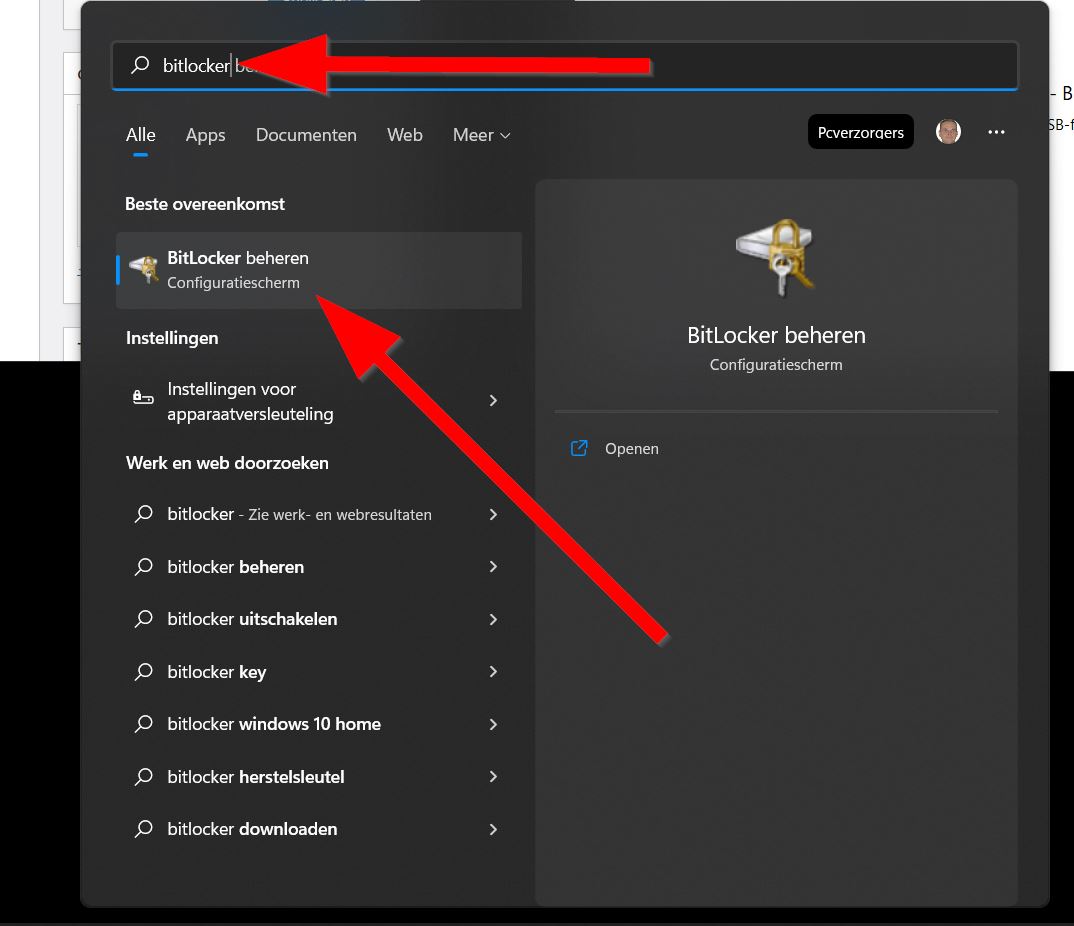
Task: Switch to the Documenten tab
Action: 306,135
